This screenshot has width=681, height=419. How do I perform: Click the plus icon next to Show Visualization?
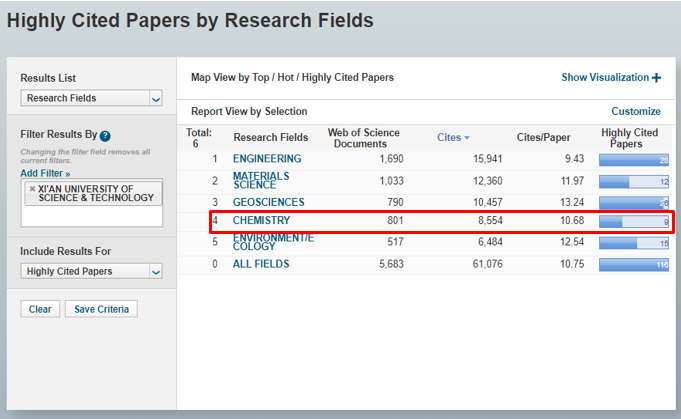click(x=656, y=78)
